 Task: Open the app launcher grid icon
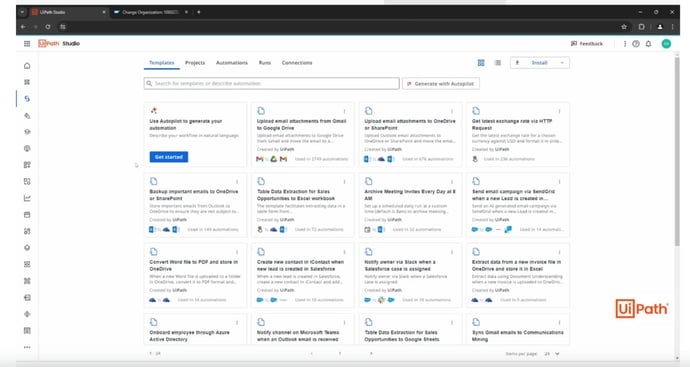(27, 44)
